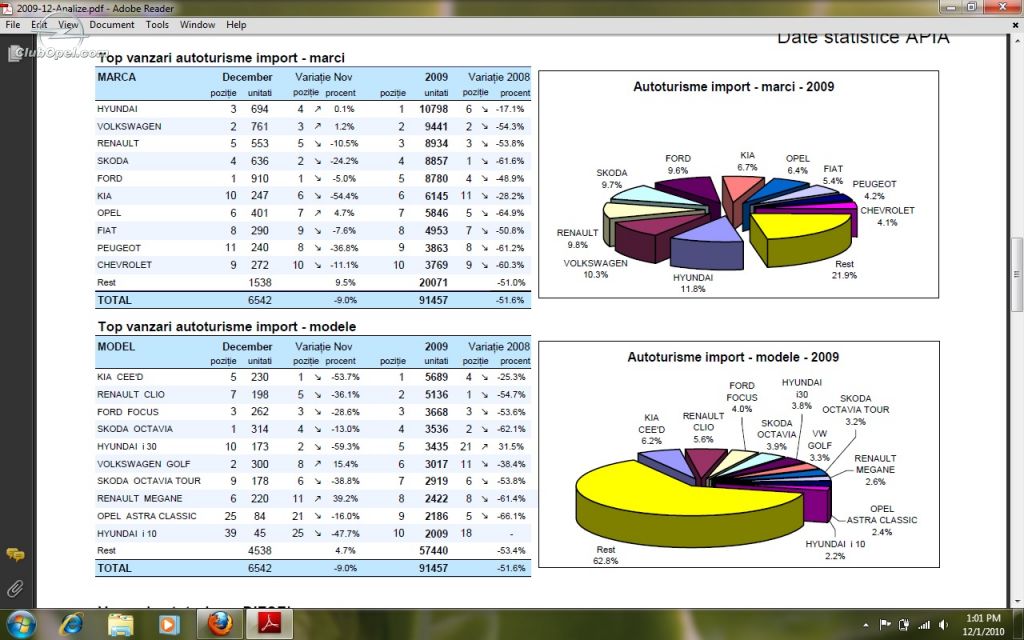Open the File menu
1024x640 pixels.
tap(12, 25)
